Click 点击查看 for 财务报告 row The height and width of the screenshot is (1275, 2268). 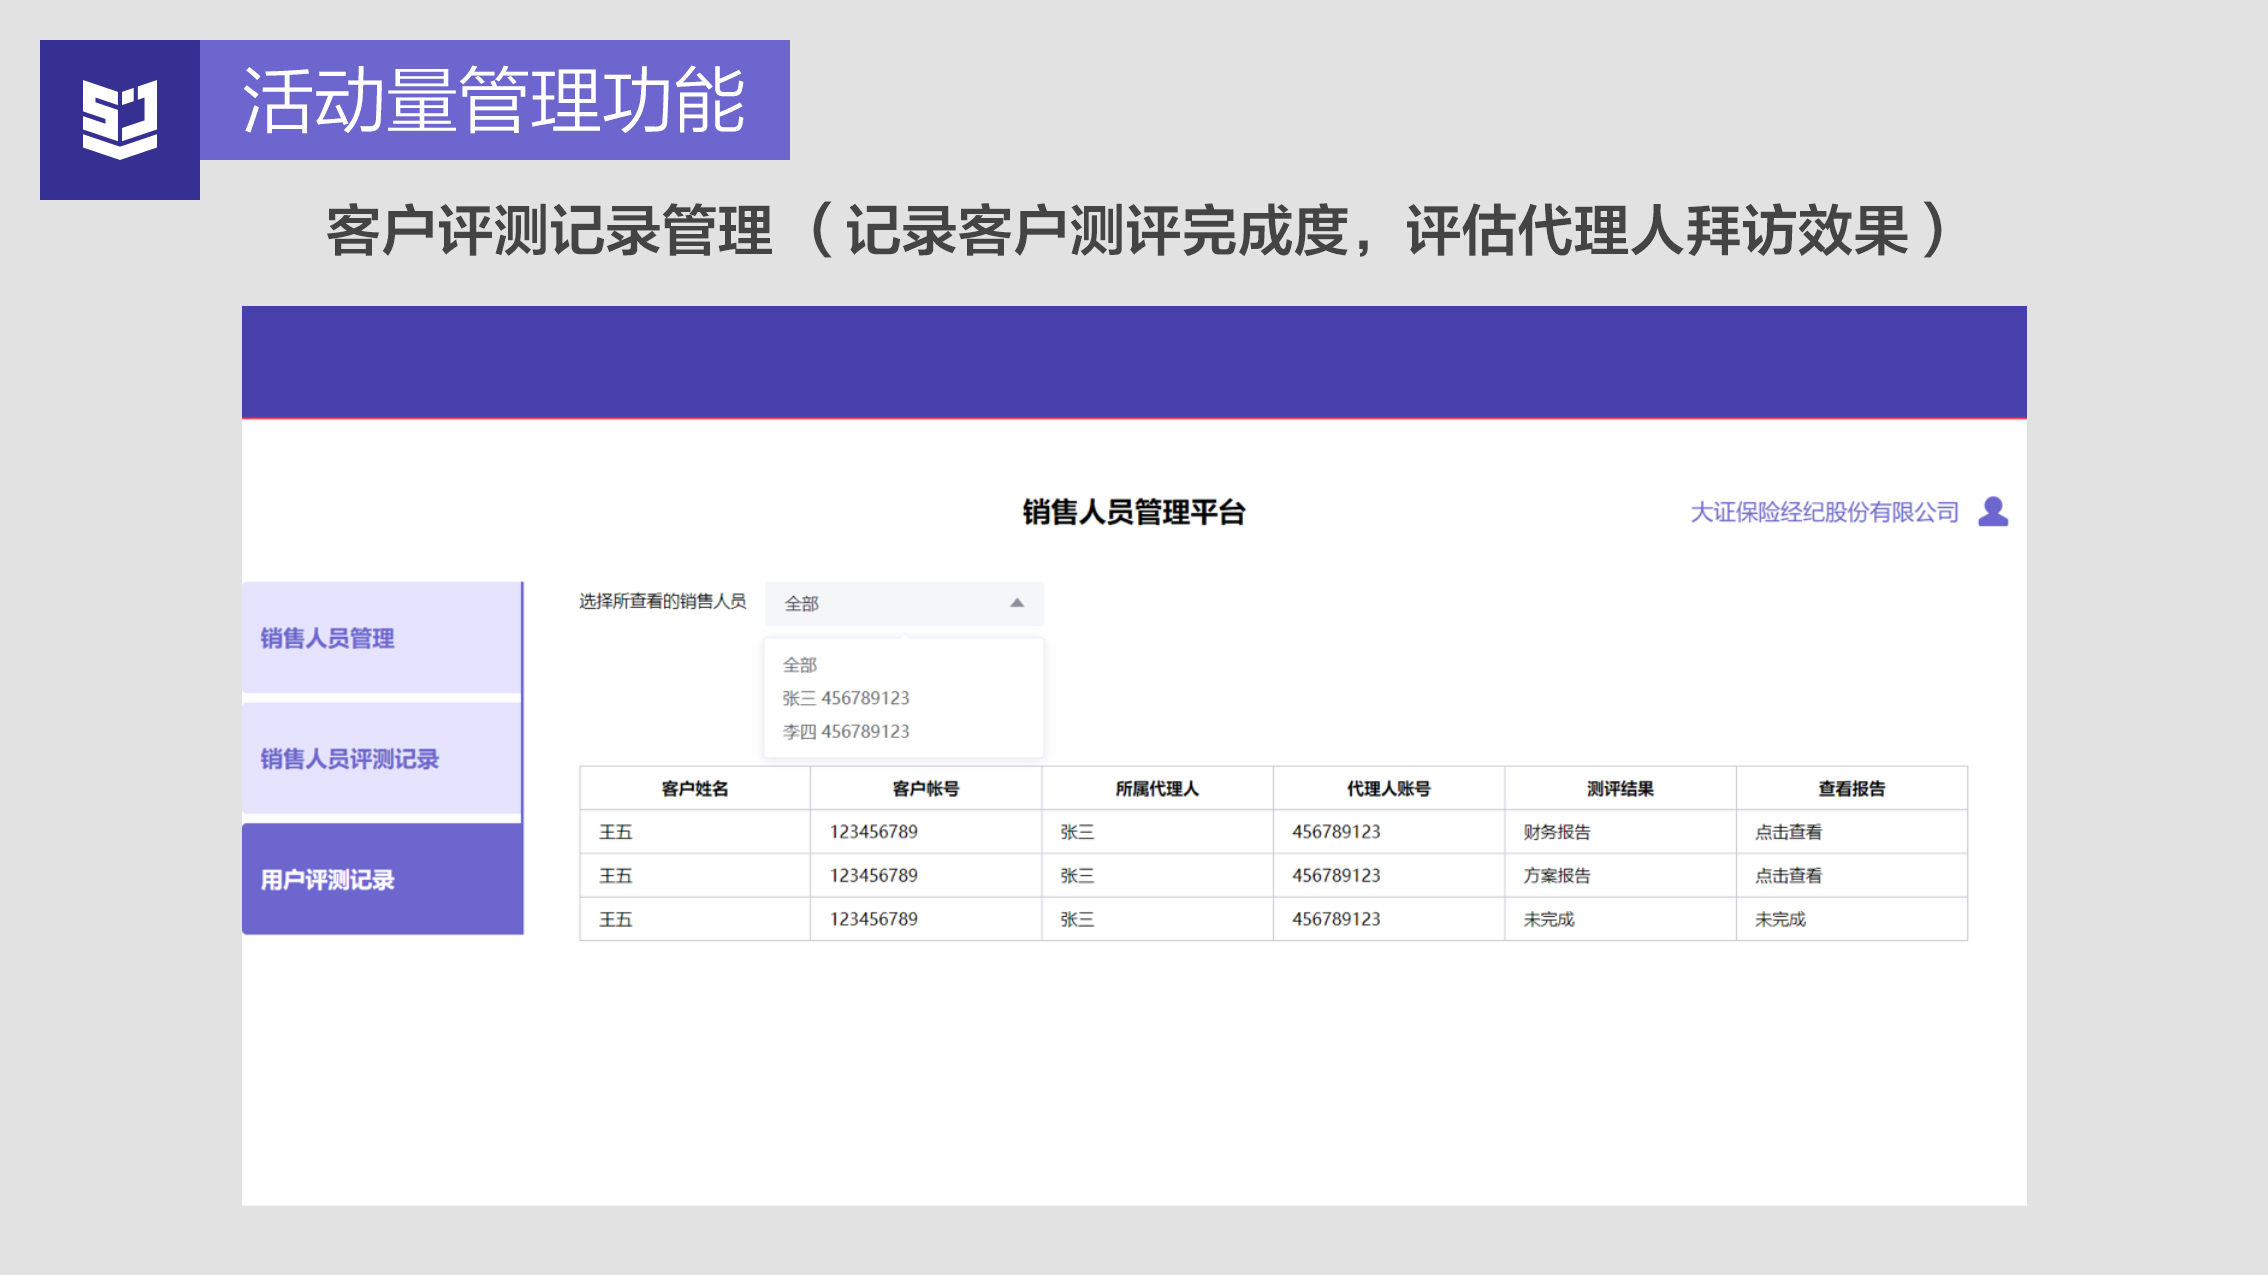pyautogui.click(x=1788, y=832)
